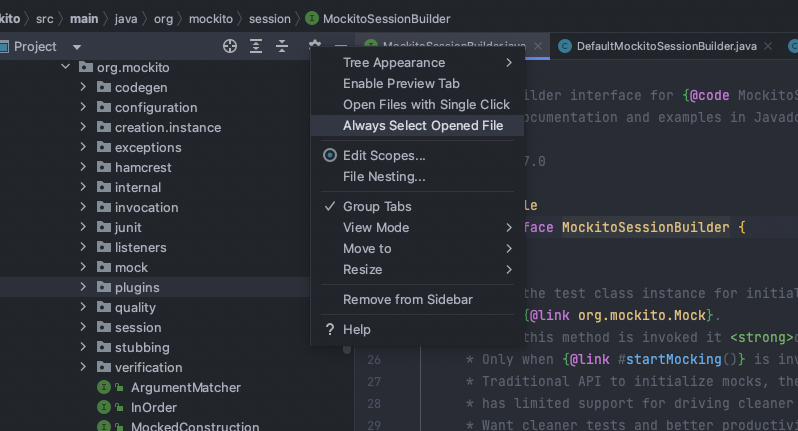Toggle Always Select Opened File
798x431 pixels.
[x=417, y=126]
